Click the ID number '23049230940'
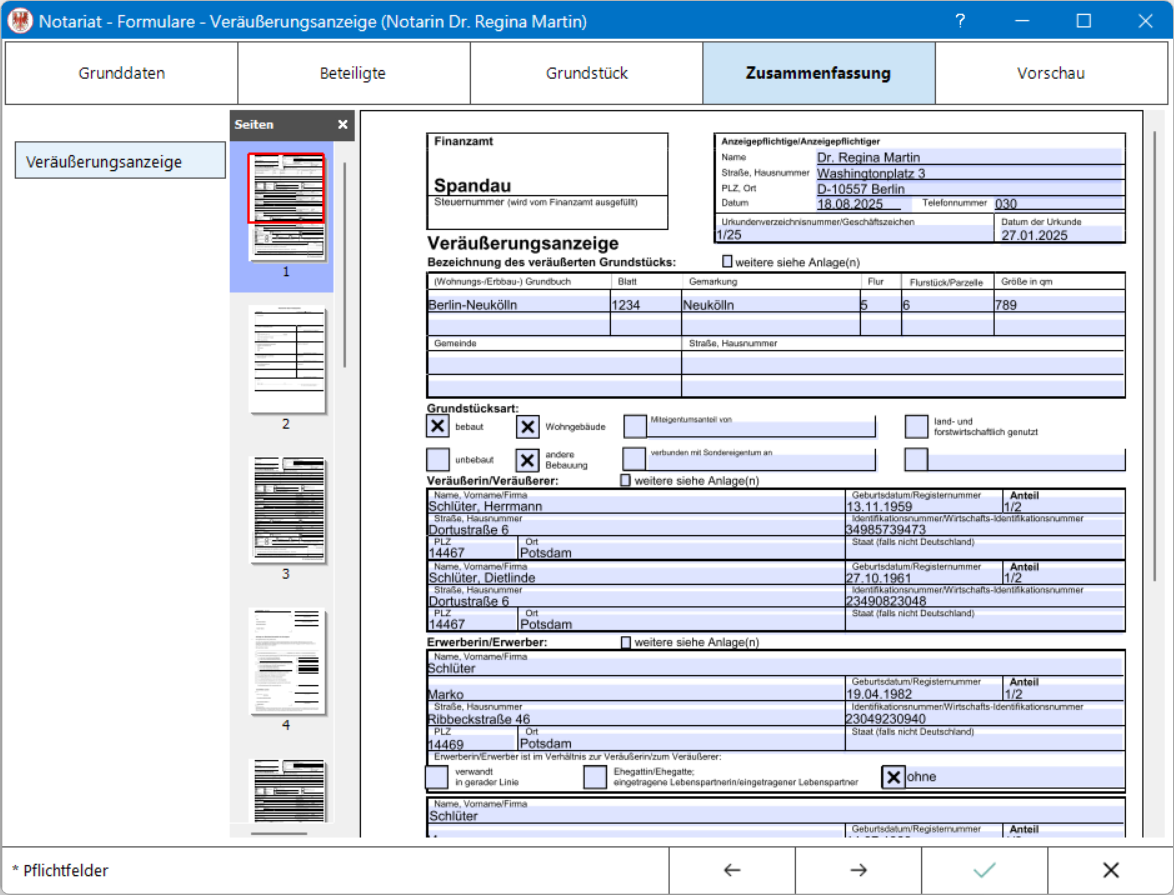Viewport: 1174px width, 895px height. [x=985, y=718]
